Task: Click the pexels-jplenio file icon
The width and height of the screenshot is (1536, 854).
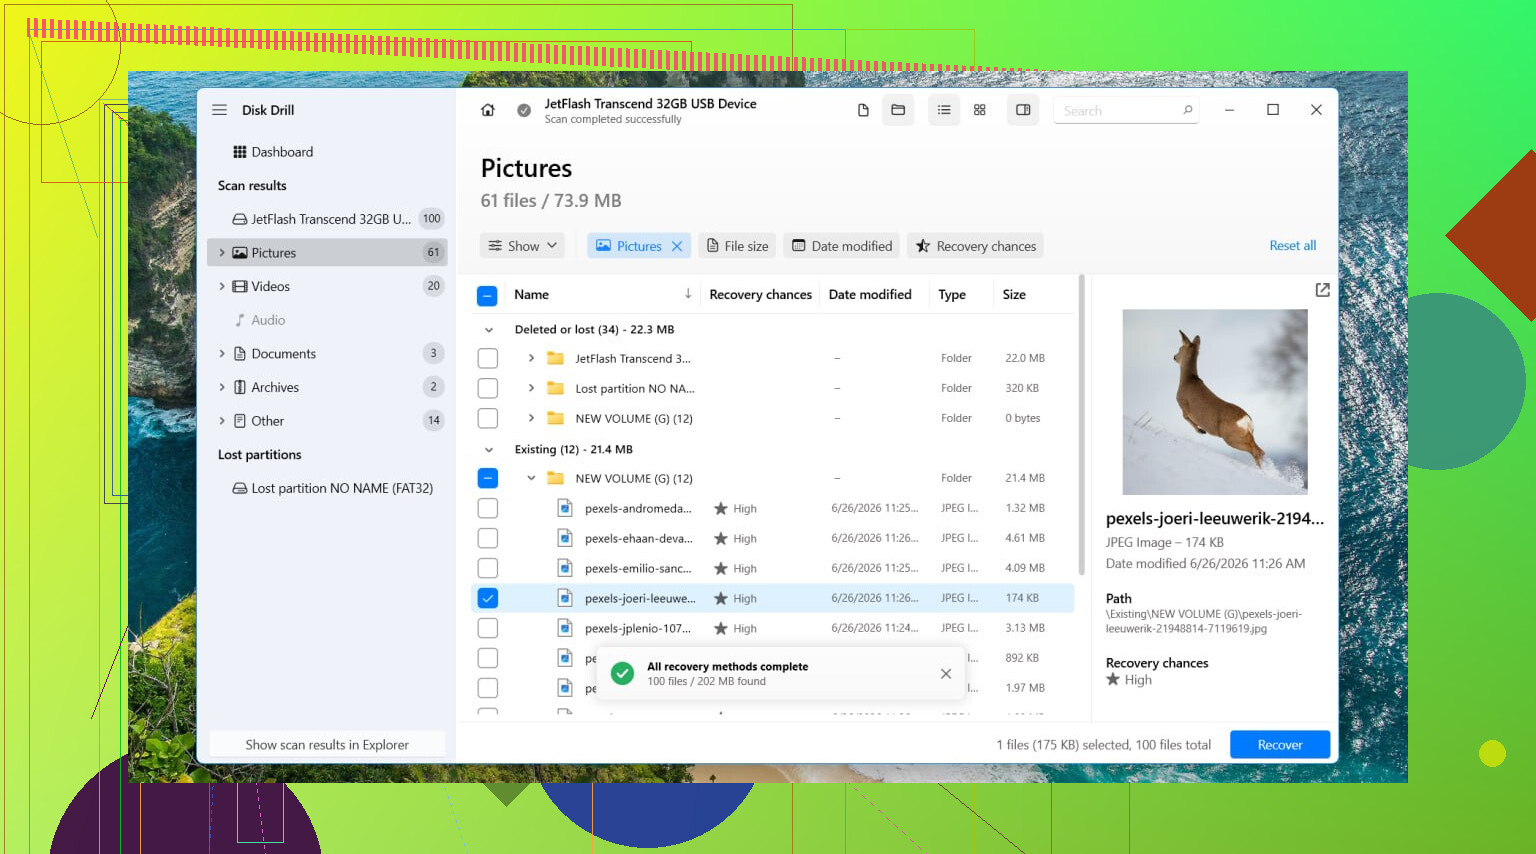Action: pos(565,628)
